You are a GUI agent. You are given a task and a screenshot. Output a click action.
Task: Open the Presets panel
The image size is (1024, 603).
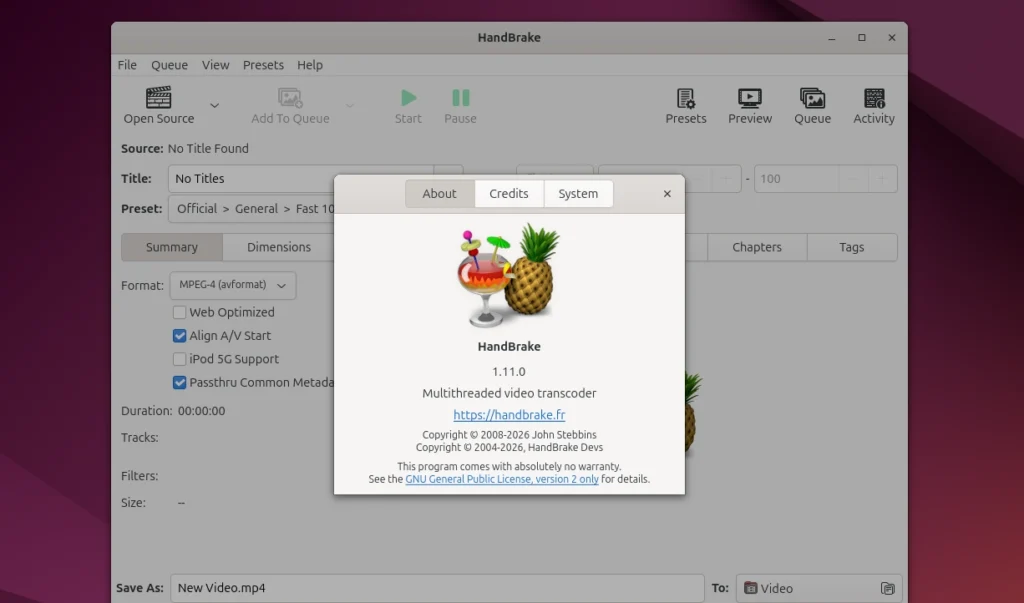click(x=686, y=104)
